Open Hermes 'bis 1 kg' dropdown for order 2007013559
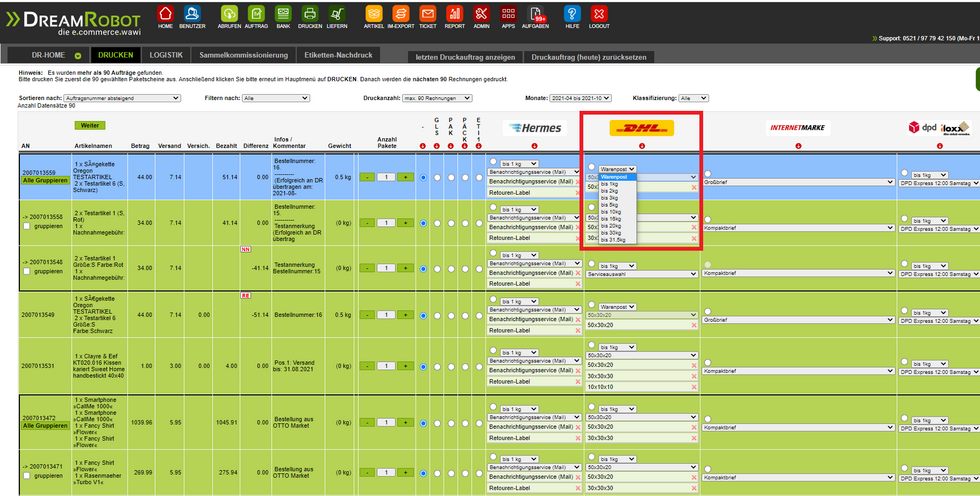Image resolution: width=980 pixels, height=496 pixels. point(519,163)
